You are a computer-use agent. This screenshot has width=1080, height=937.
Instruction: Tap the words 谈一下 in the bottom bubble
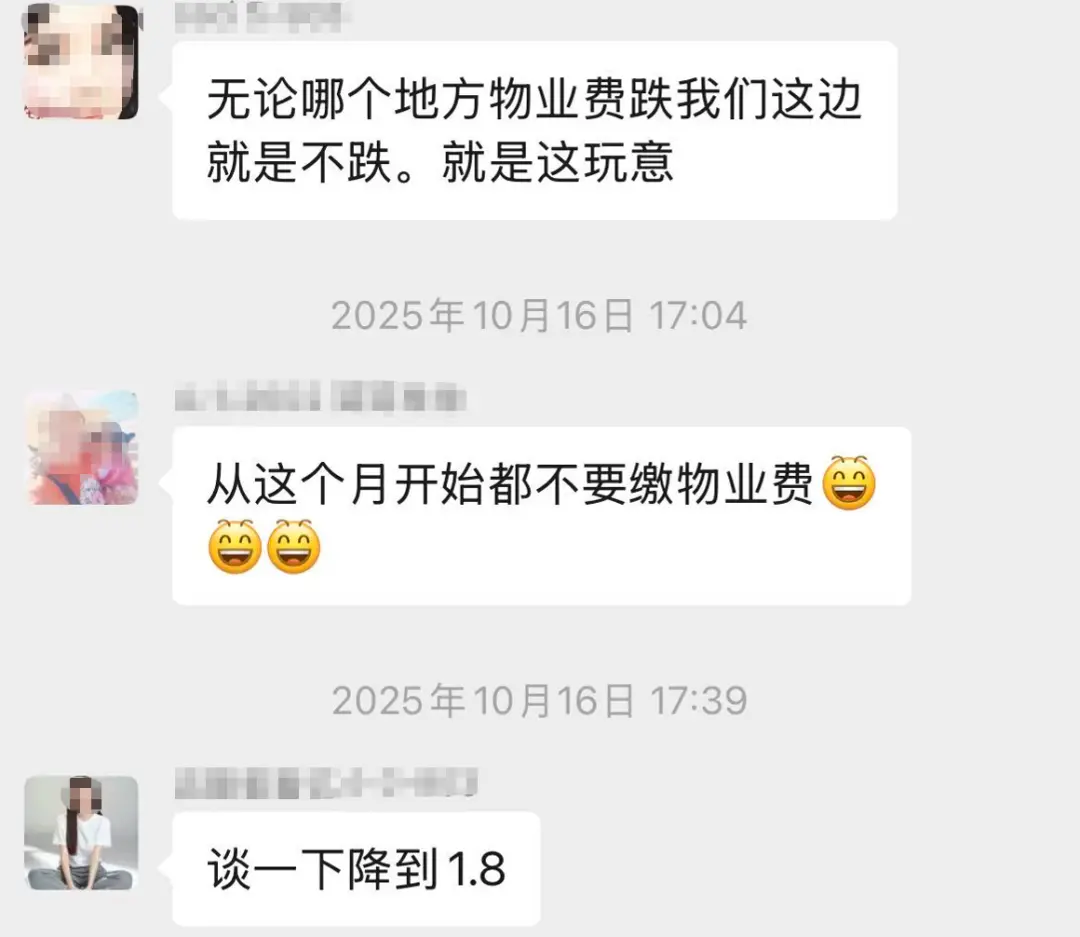(x=276, y=869)
